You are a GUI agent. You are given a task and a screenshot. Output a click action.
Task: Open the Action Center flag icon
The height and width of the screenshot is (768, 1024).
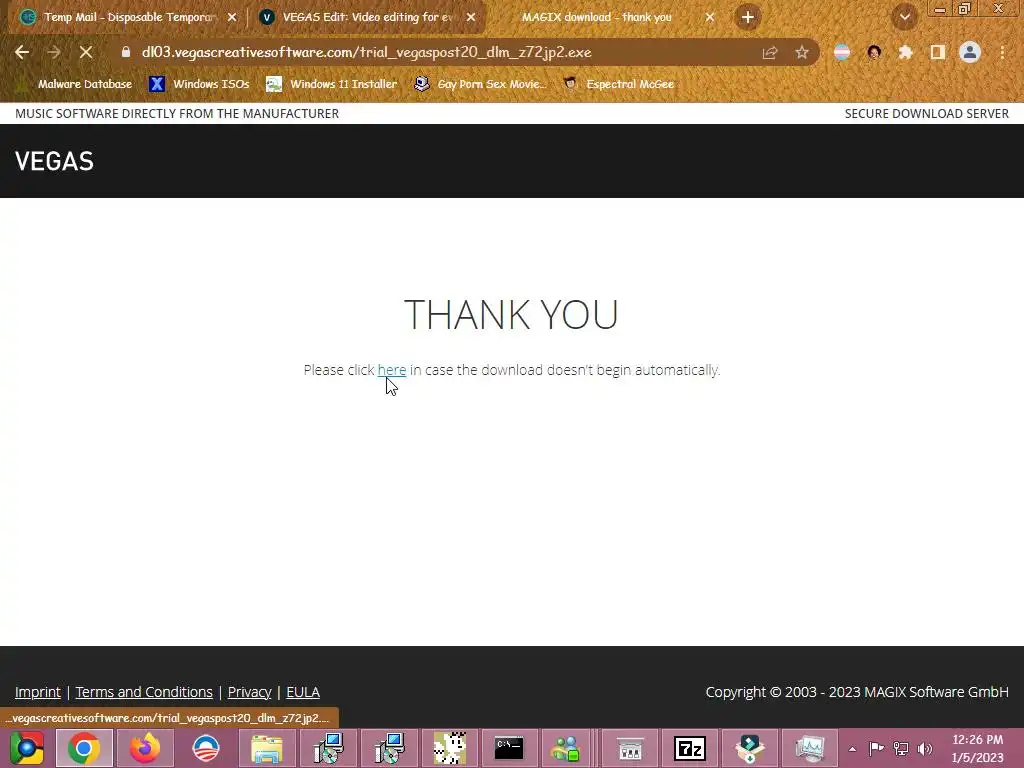[x=876, y=748]
